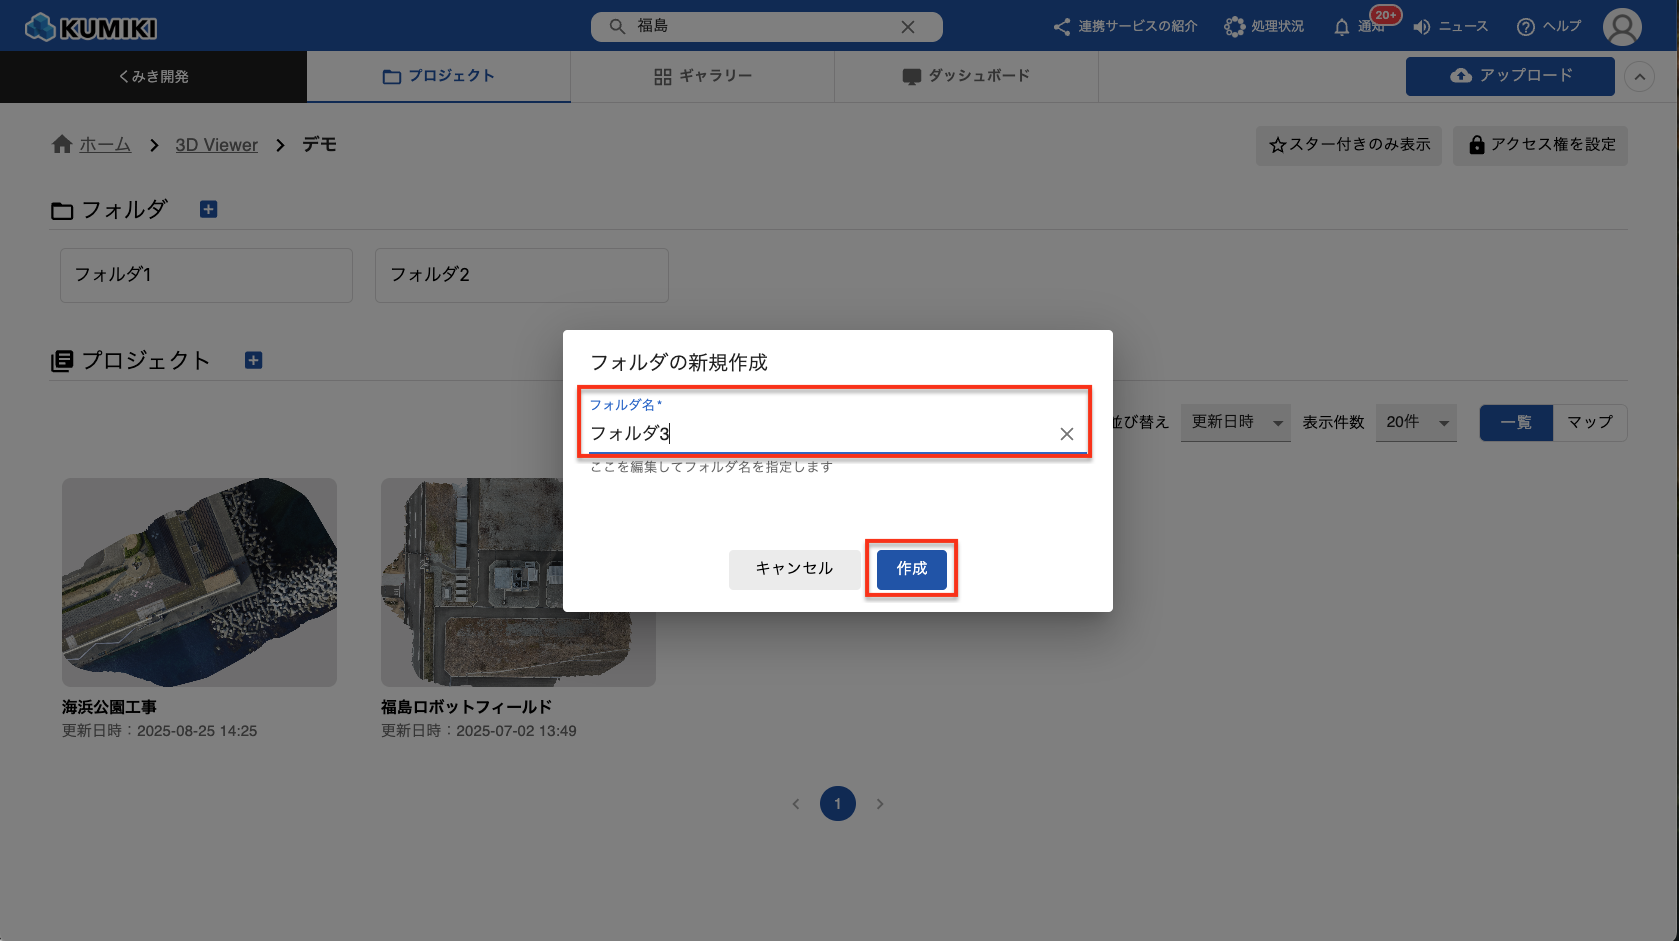The image size is (1679, 941).
Task: Open the notifications bell icon
Action: click(x=1342, y=27)
